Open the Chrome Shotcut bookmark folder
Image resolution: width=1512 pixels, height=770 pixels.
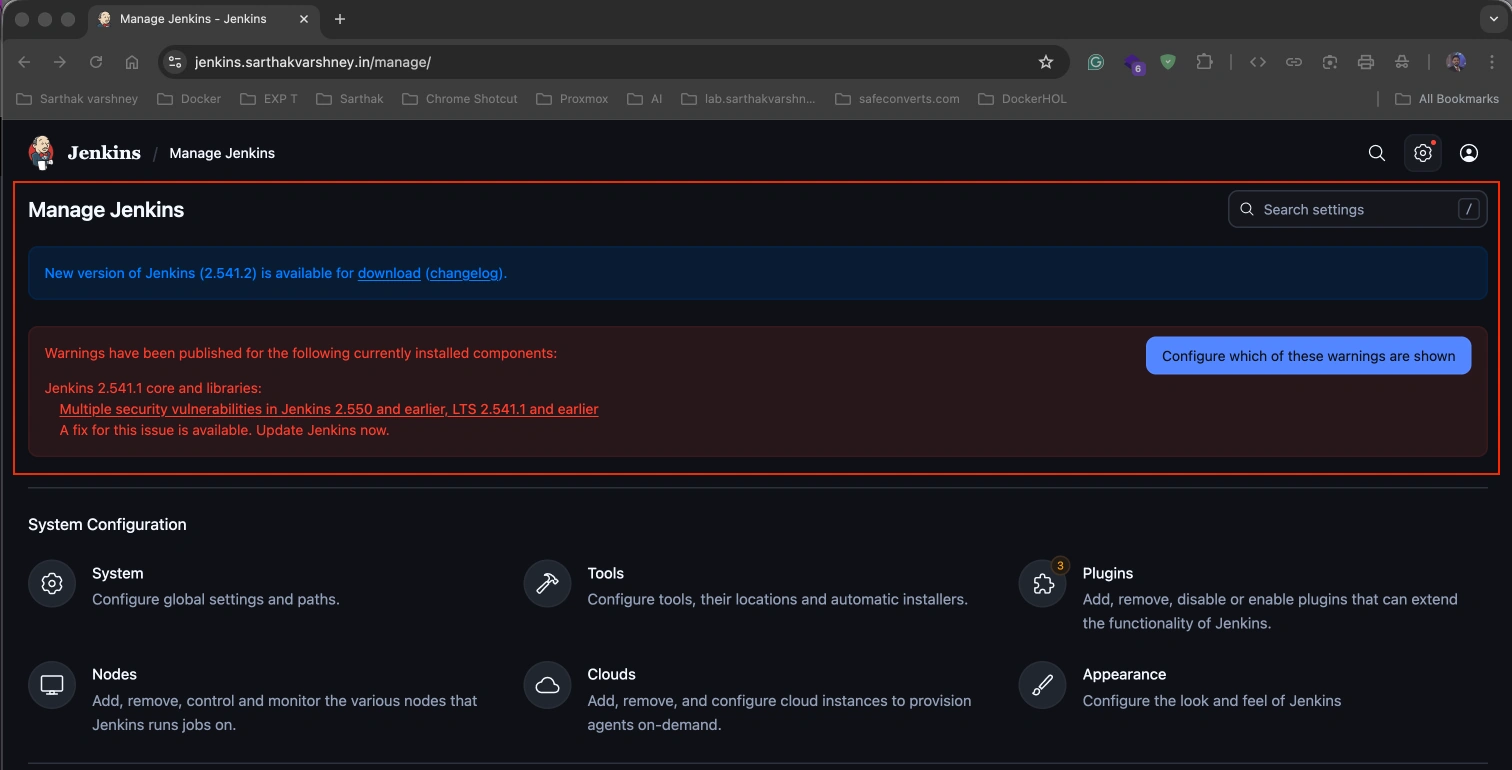point(460,99)
